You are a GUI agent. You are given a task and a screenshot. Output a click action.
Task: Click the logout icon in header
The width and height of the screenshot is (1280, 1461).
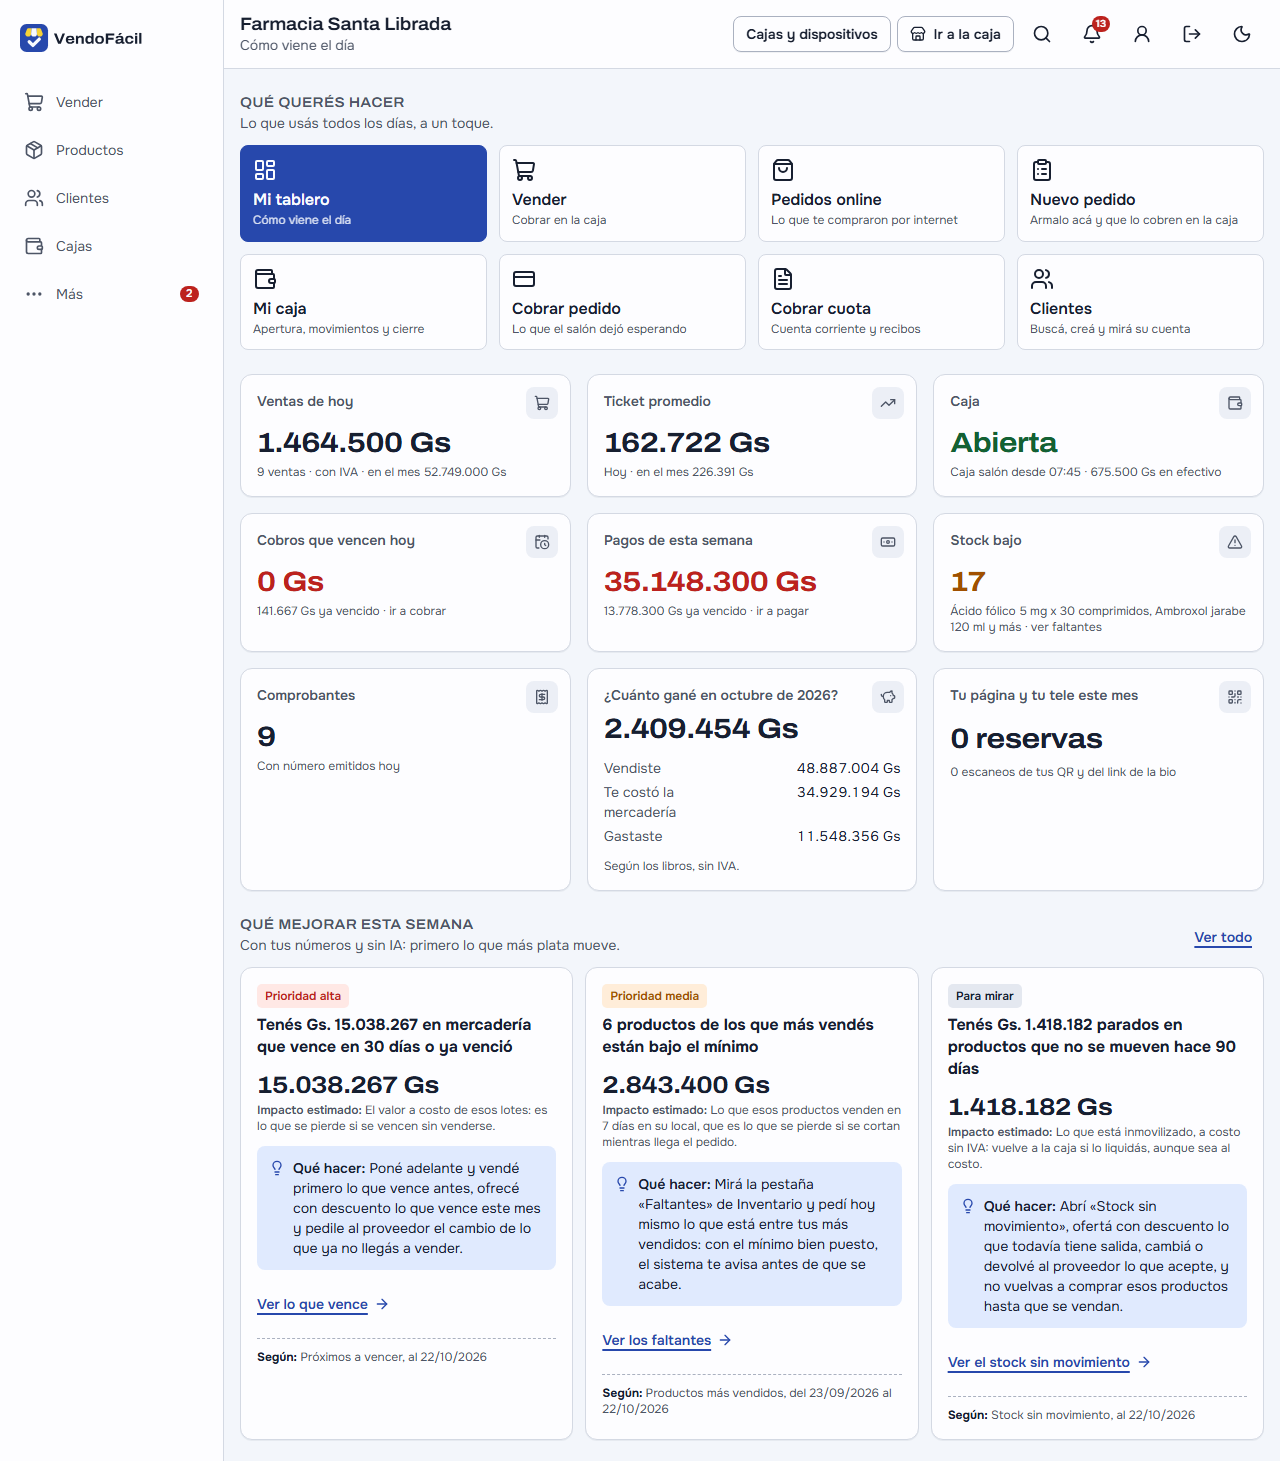1192,34
